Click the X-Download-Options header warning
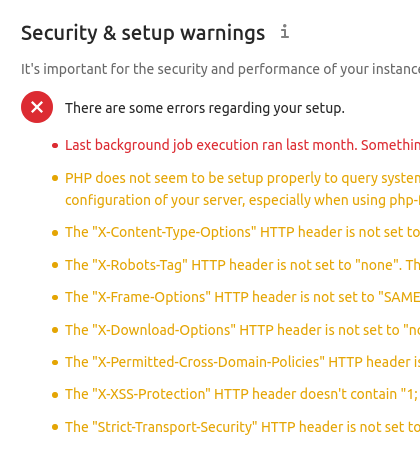 coord(242,330)
